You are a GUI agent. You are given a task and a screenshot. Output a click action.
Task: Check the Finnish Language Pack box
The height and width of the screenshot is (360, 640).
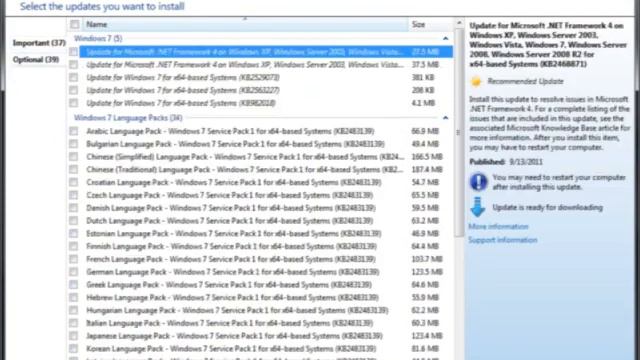point(73,246)
